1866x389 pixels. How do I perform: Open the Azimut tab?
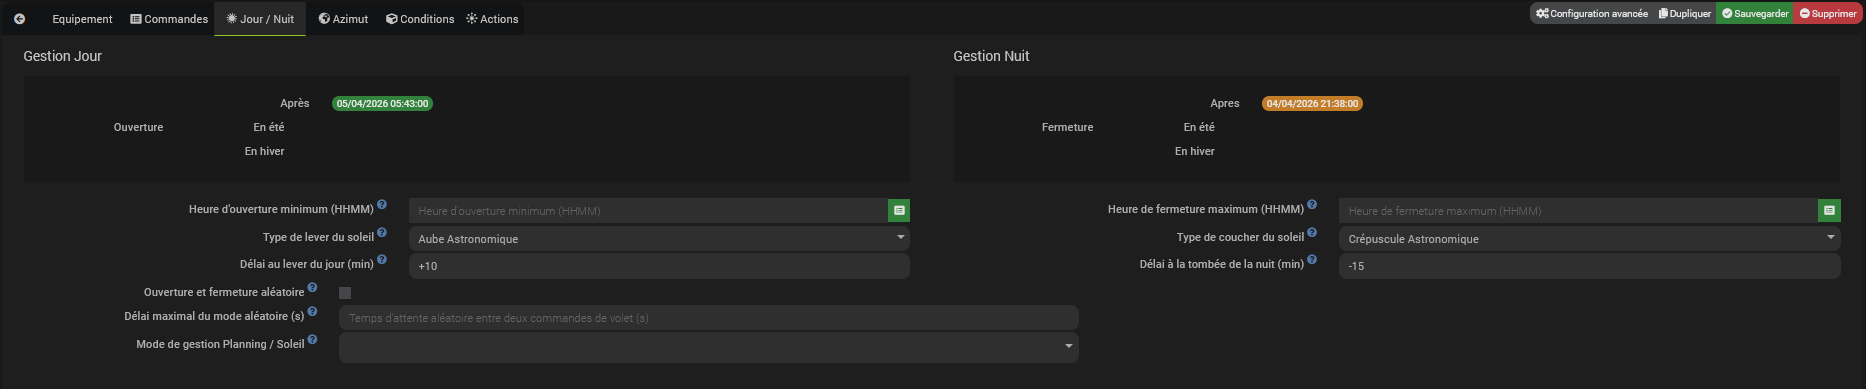[x=343, y=19]
